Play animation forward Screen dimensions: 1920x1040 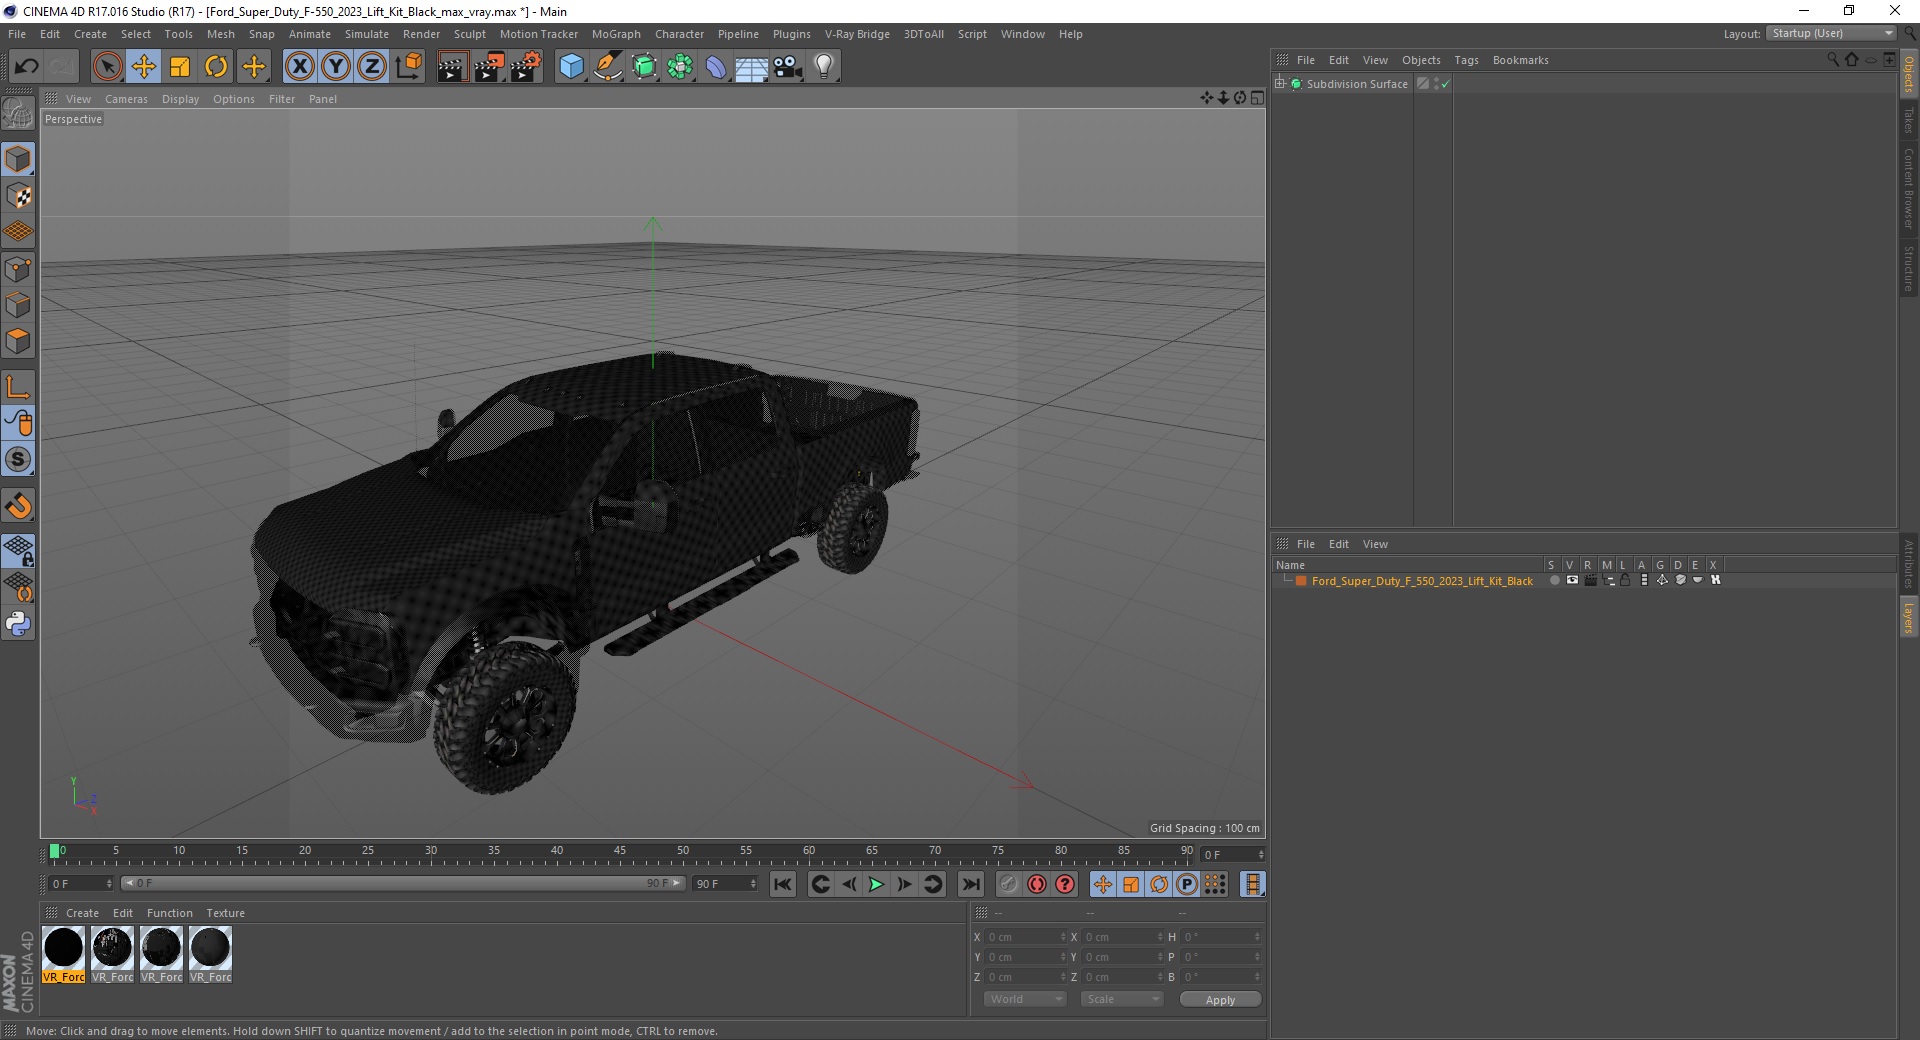coord(876,884)
